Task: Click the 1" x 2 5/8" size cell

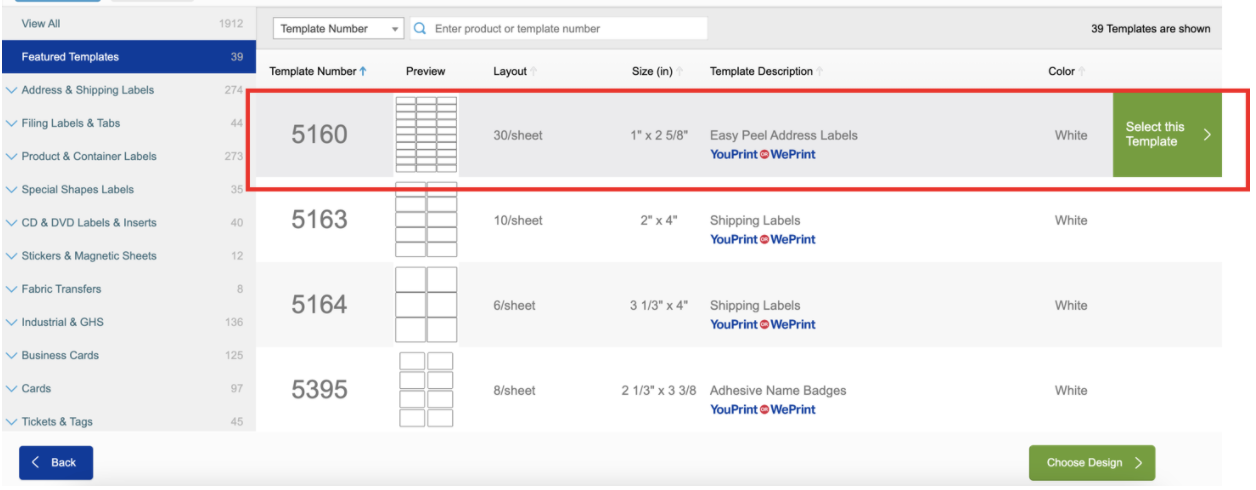Action: click(659, 135)
